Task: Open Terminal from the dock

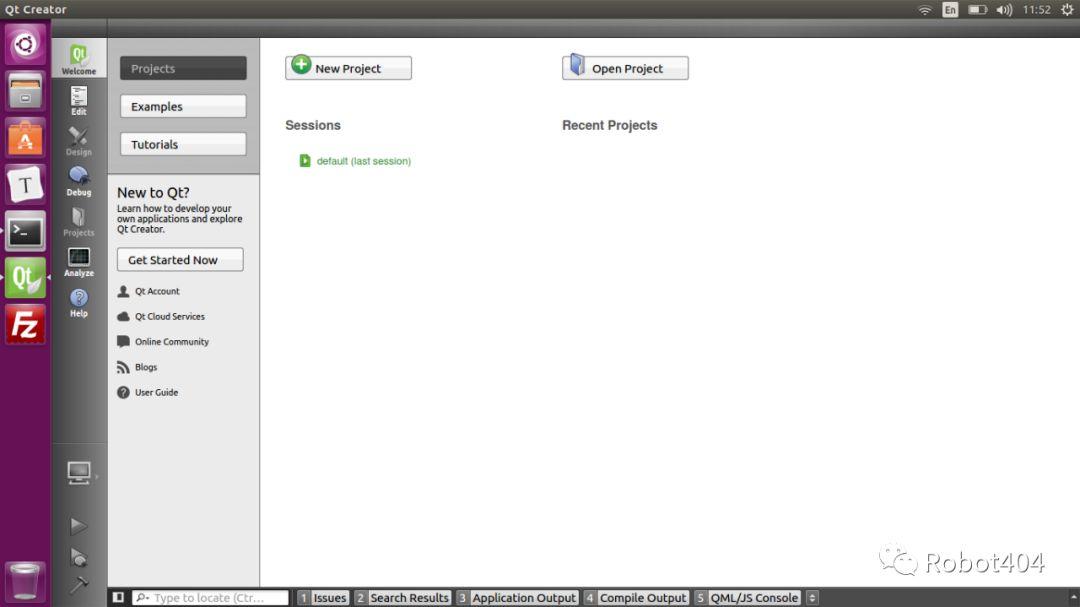Action: coord(25,231)
